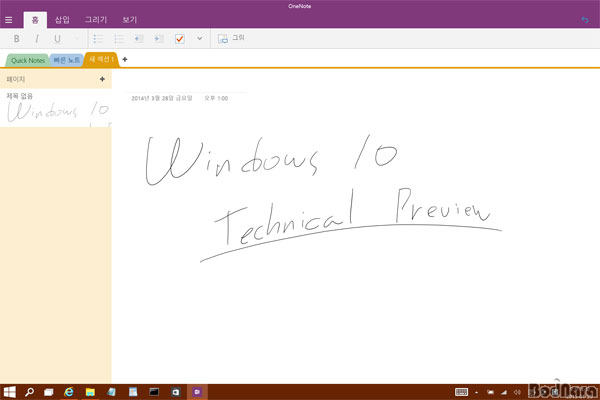The width and height of the screenshot is (600, 400).
Task: Open the Store icon on taskbar
Action: (x=176, y=392)
